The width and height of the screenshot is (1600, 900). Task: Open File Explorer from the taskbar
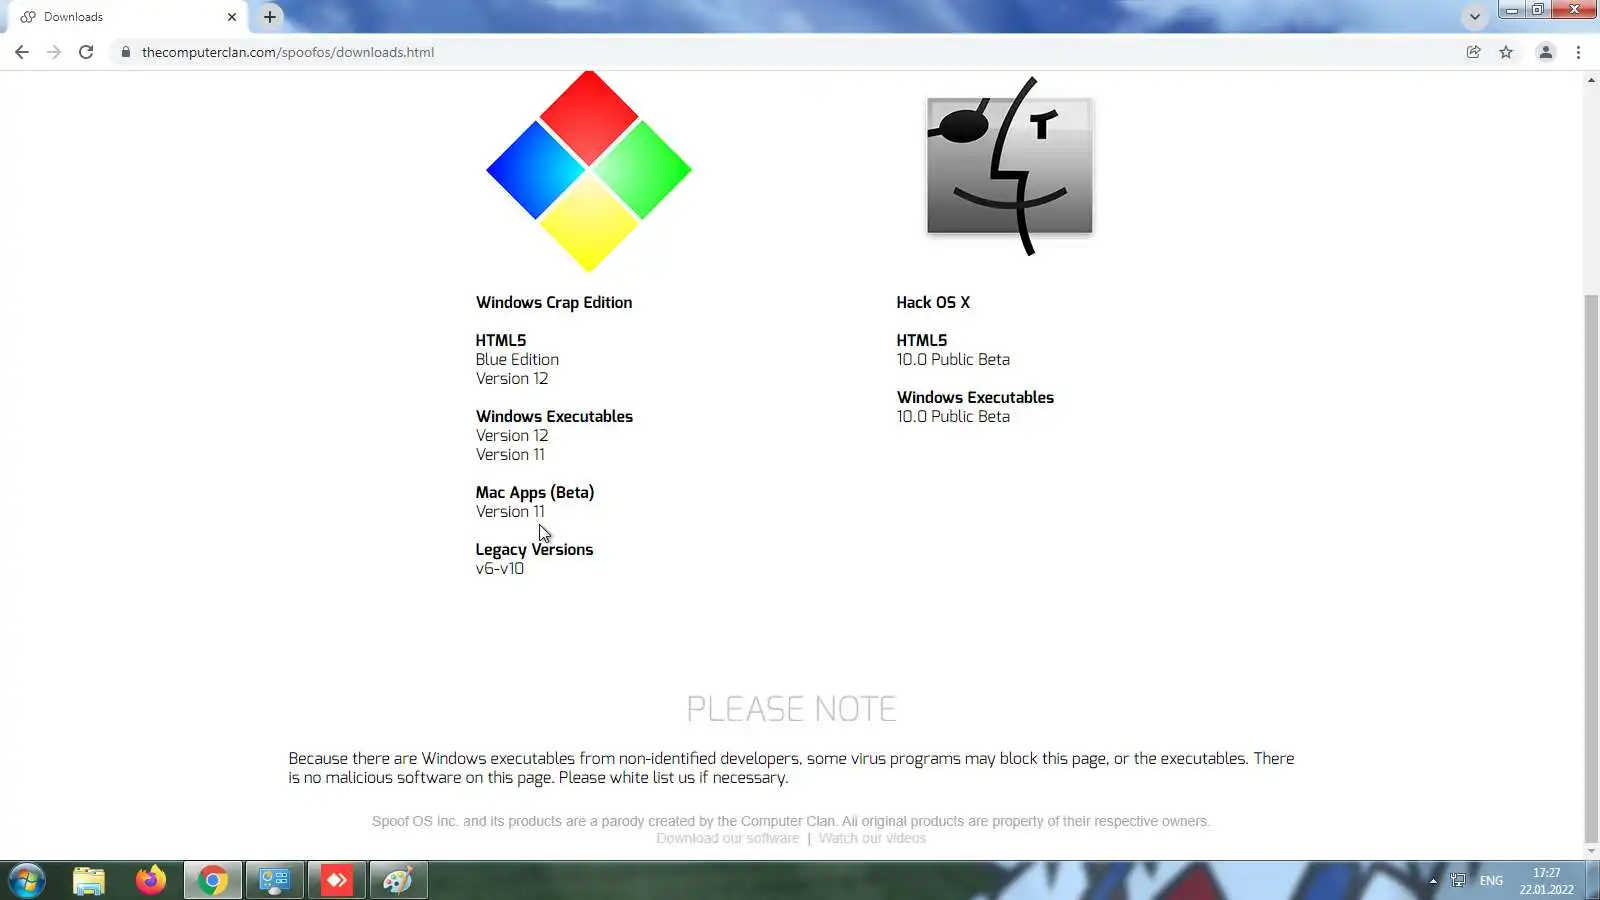tap(89, 881)
